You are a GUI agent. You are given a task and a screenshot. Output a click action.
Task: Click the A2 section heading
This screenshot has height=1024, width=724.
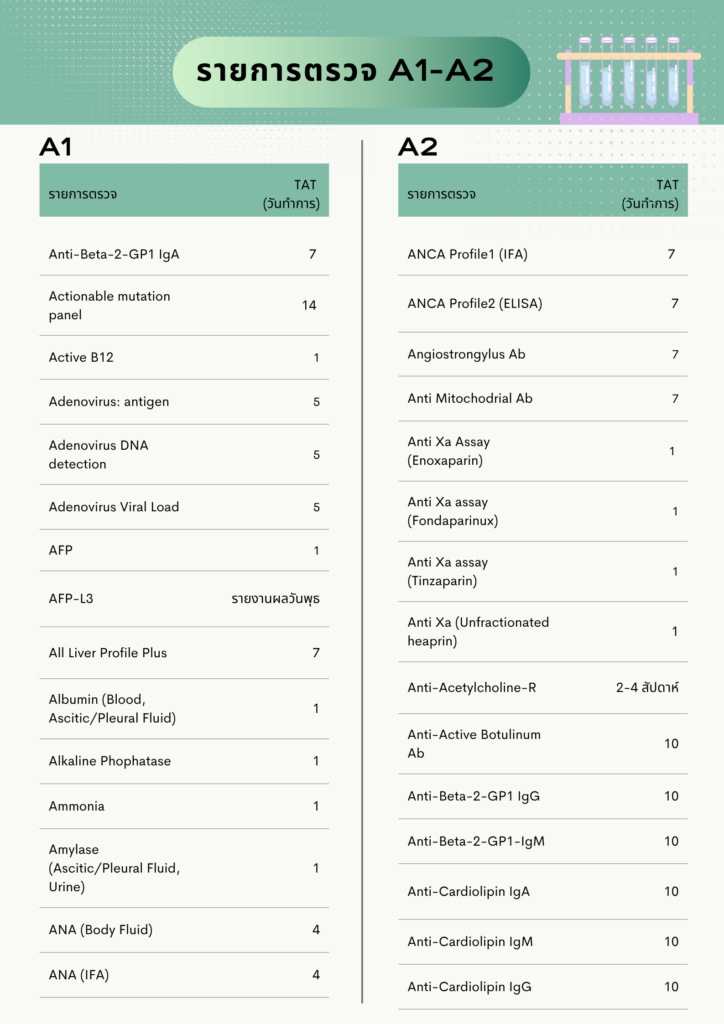418,147
